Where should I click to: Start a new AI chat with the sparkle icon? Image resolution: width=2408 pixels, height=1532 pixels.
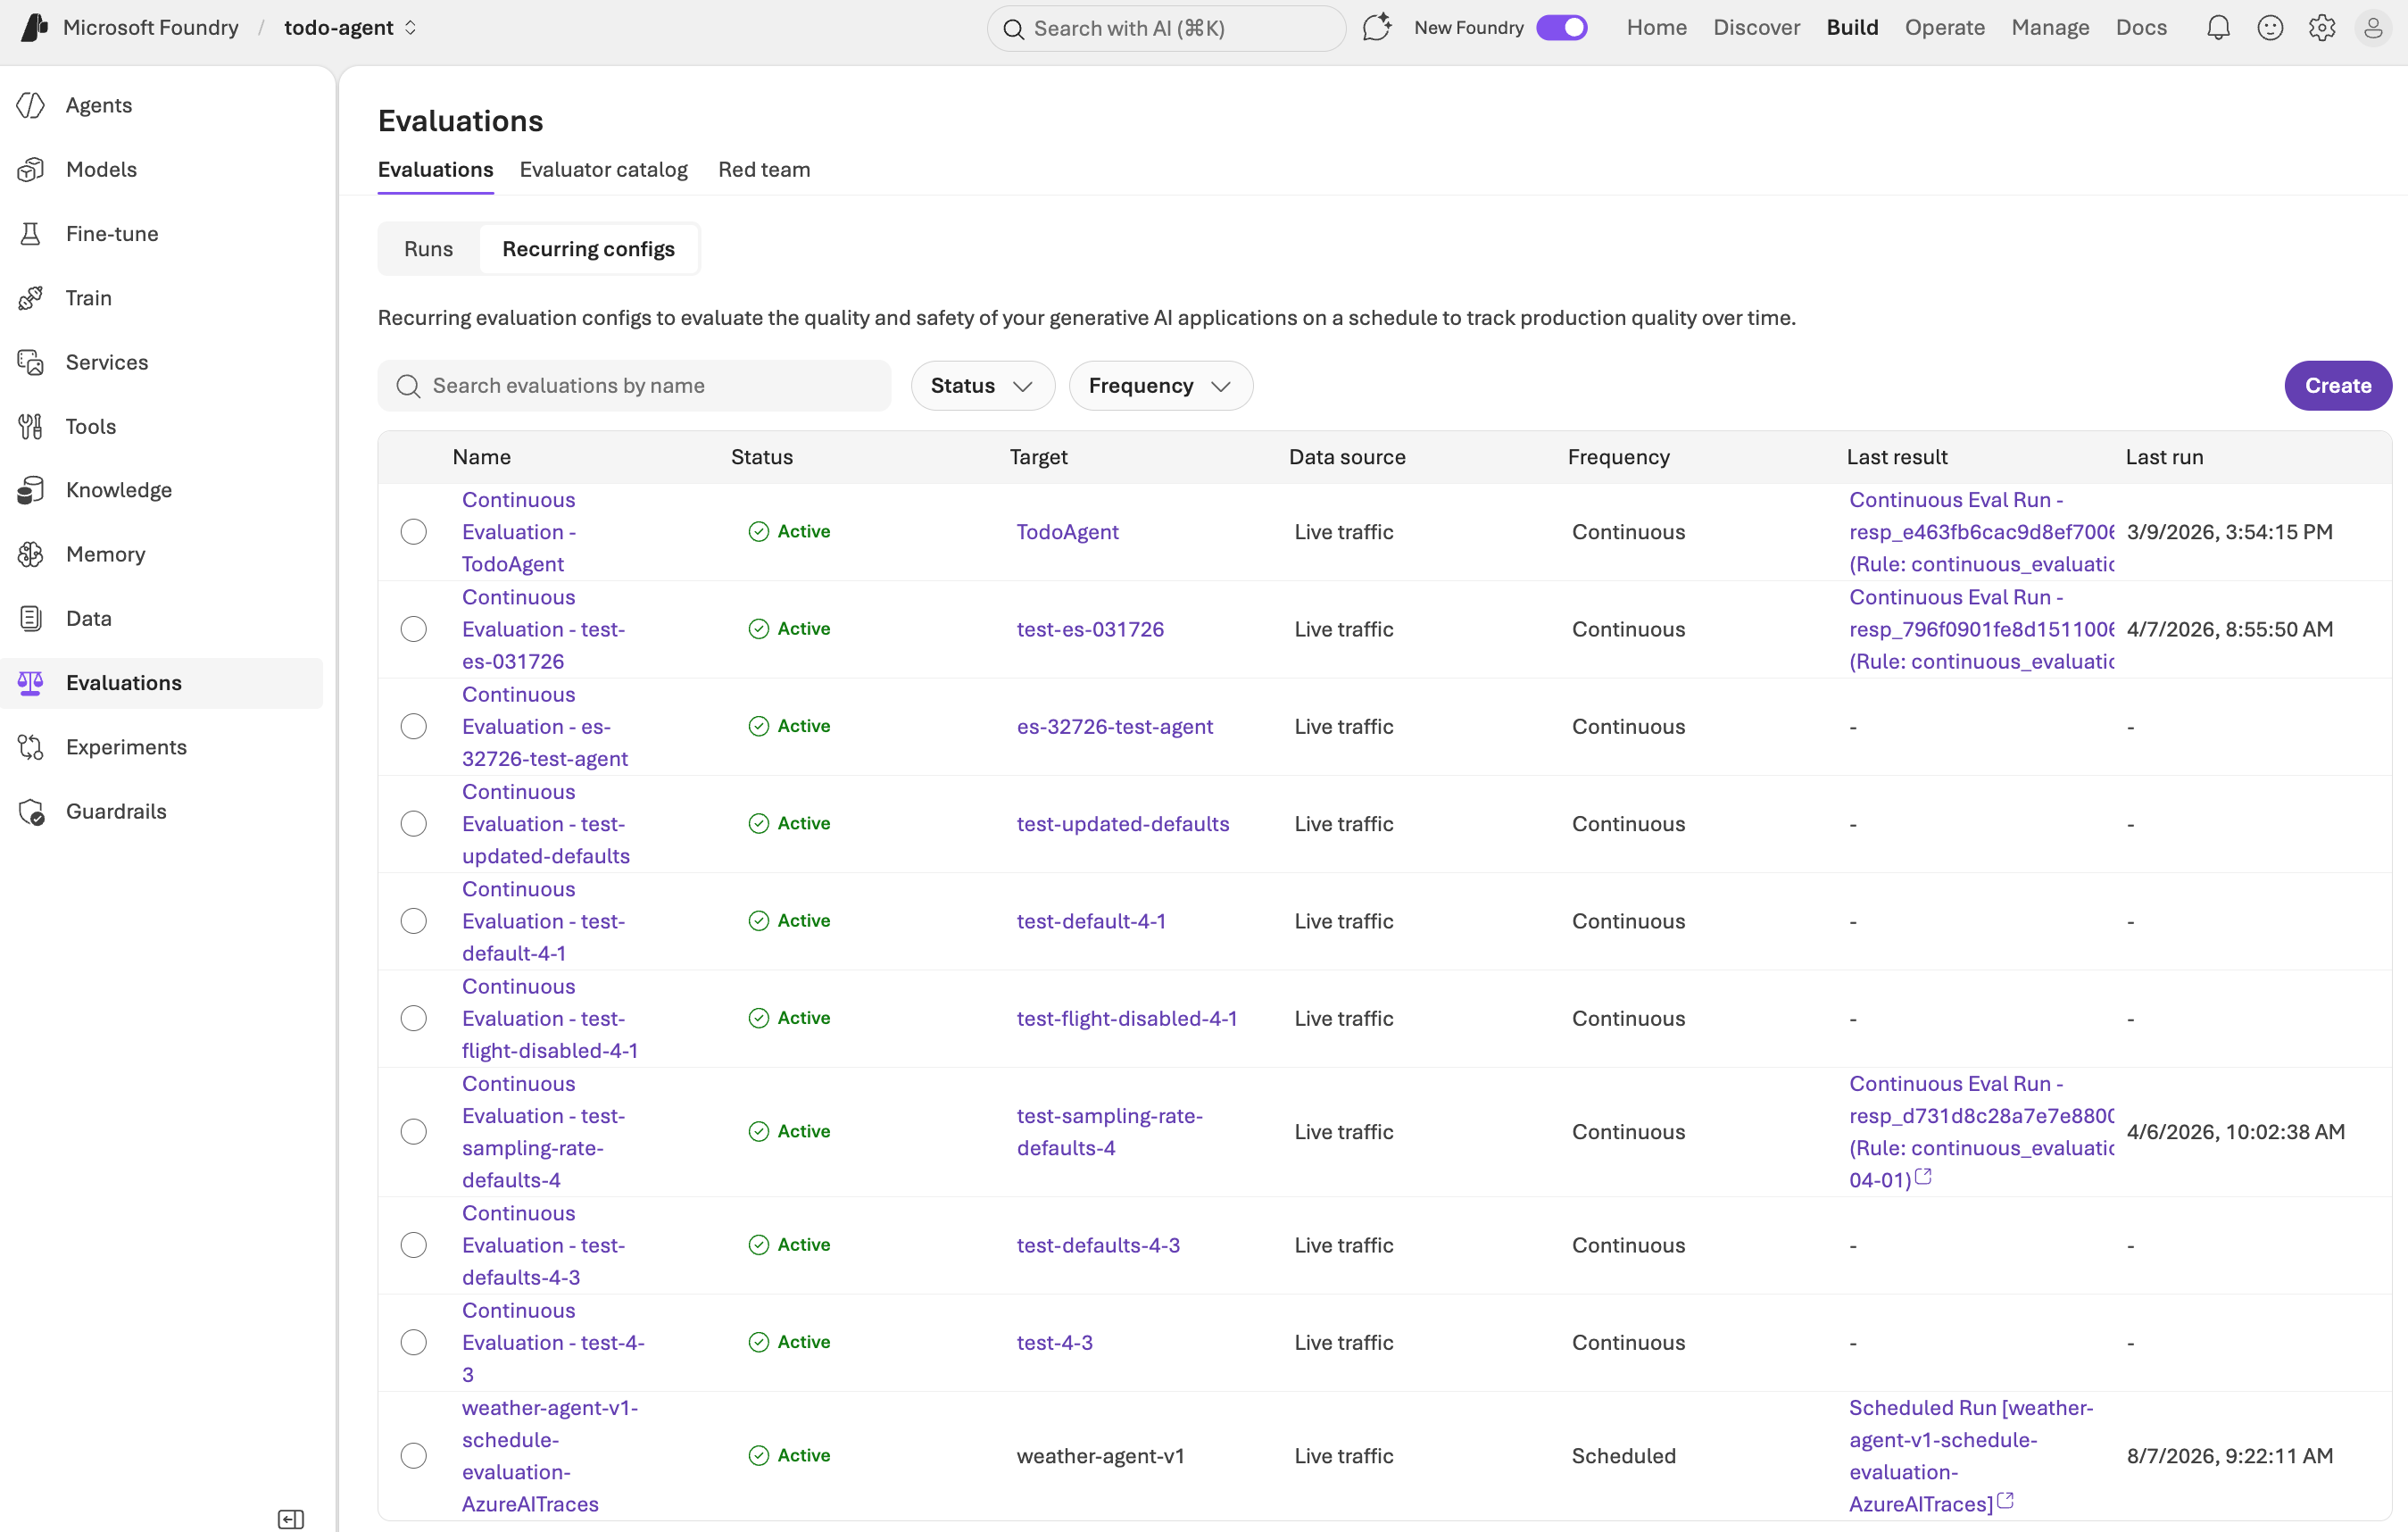pos(1377,27)
